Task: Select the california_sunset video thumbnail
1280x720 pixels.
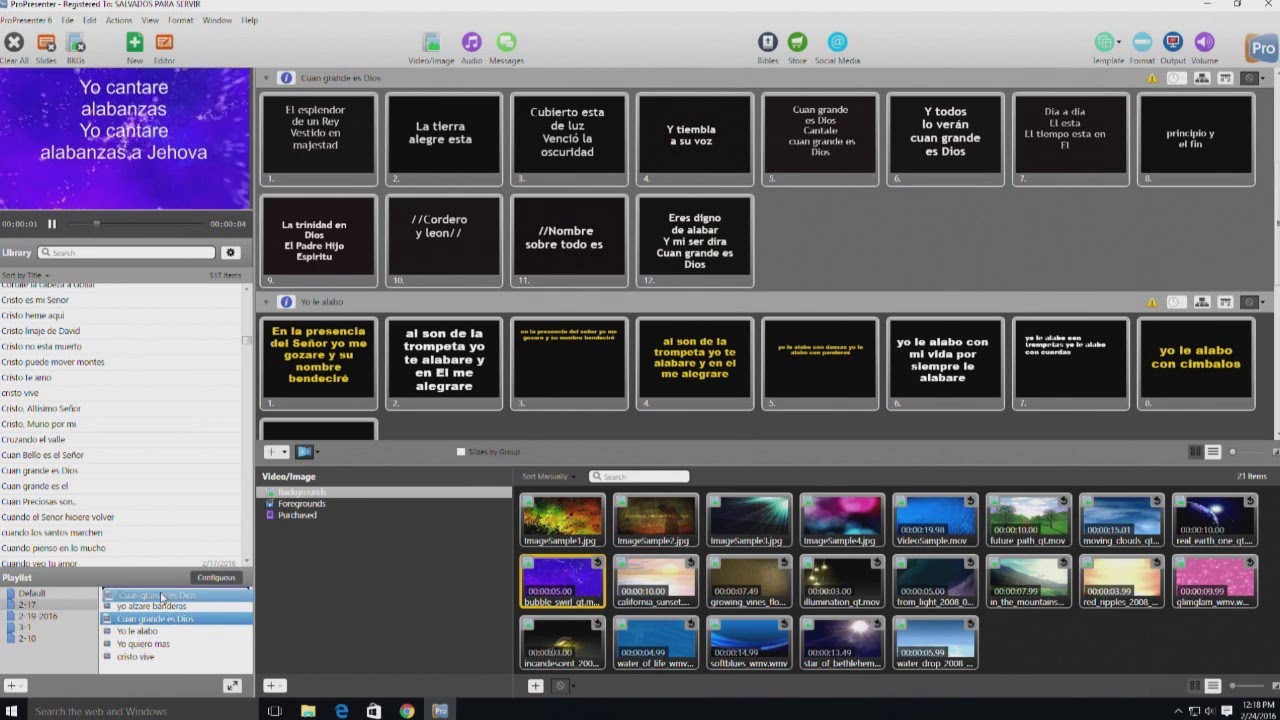Action: [655, 581]
